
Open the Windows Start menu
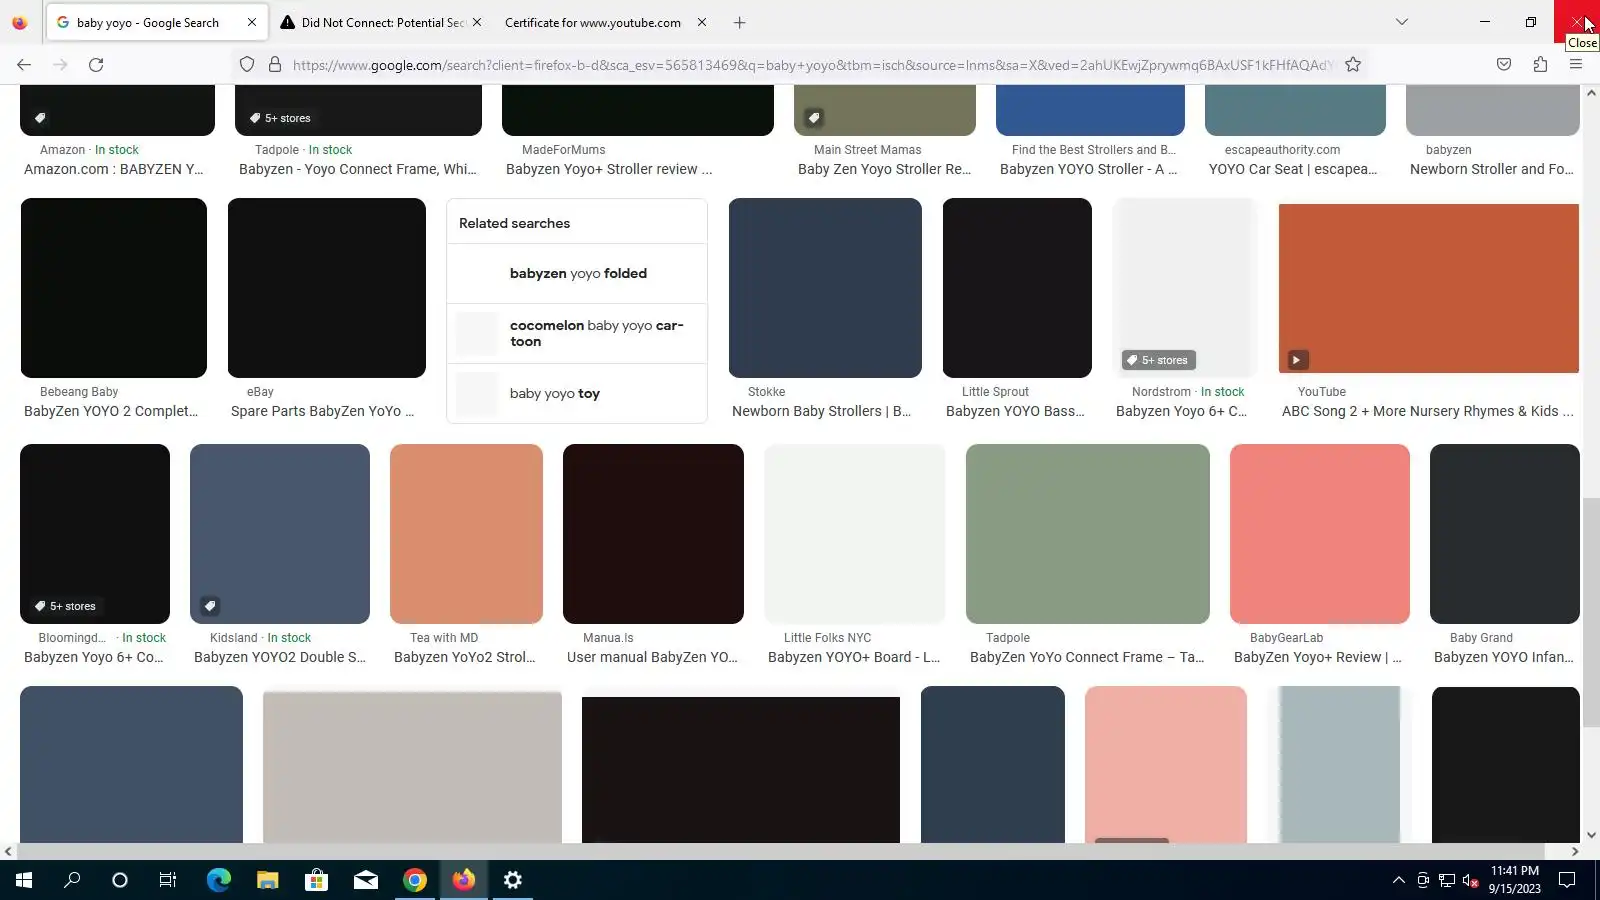[x=24, y=880]
